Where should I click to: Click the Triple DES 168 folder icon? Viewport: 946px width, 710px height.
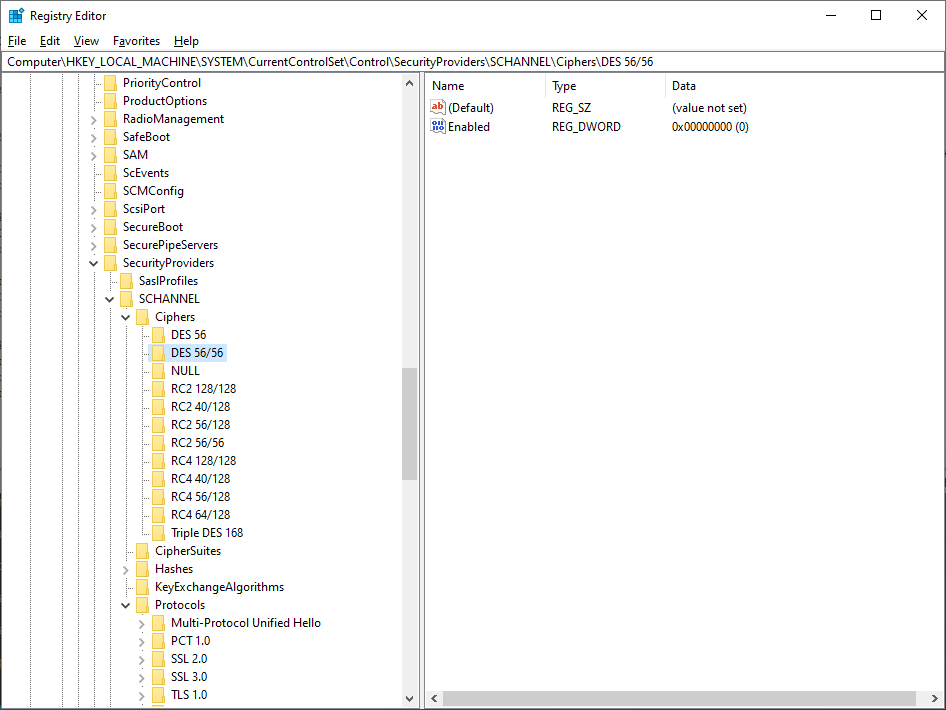point(160,532)
